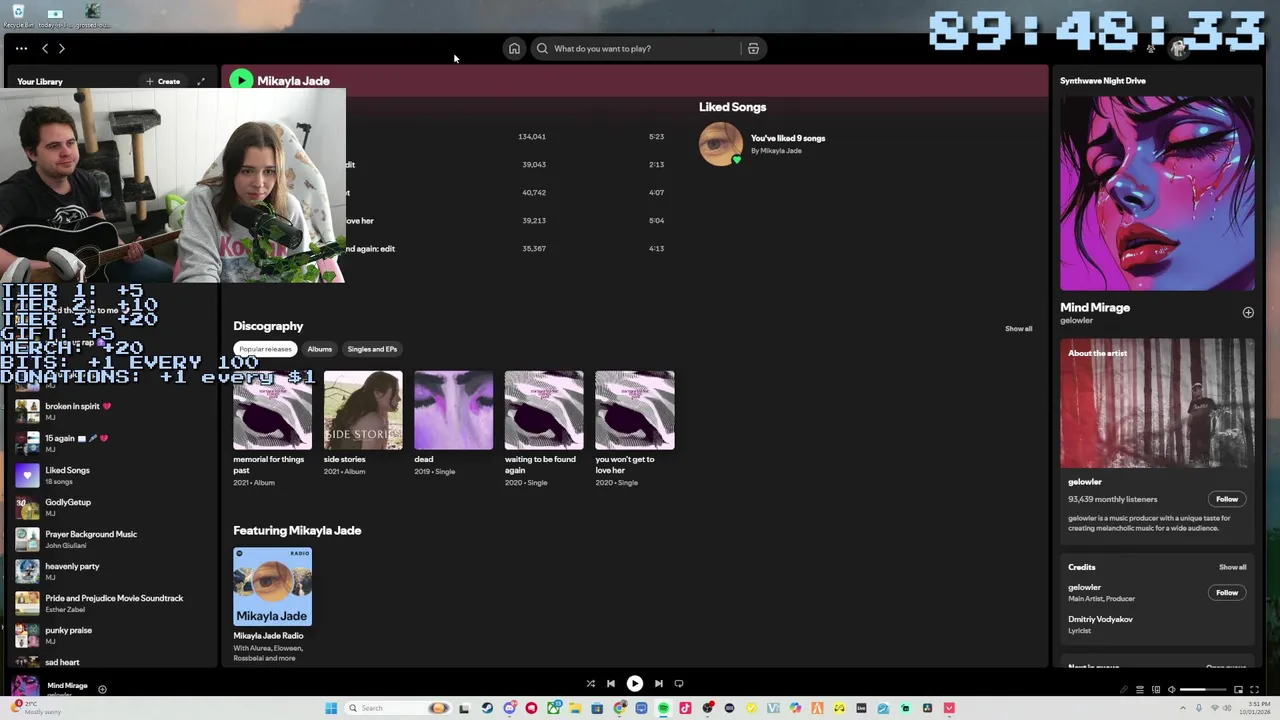Open the play queue
The height and width of the screenshot is (720, 1280).
(1139, 689)
